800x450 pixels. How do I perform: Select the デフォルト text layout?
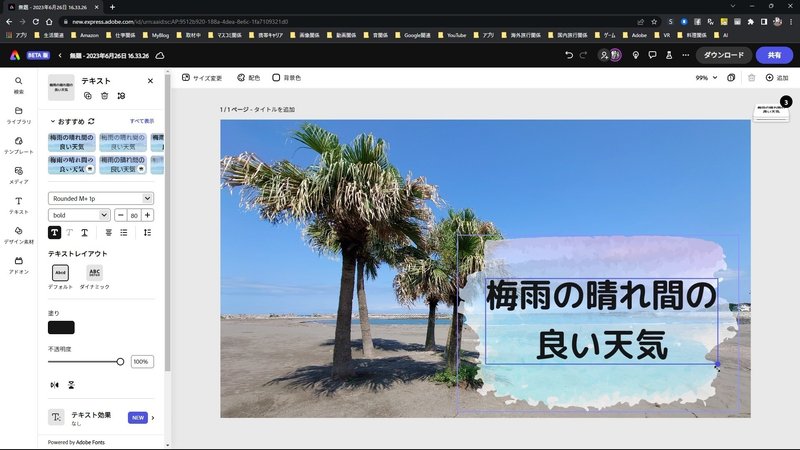60,277
